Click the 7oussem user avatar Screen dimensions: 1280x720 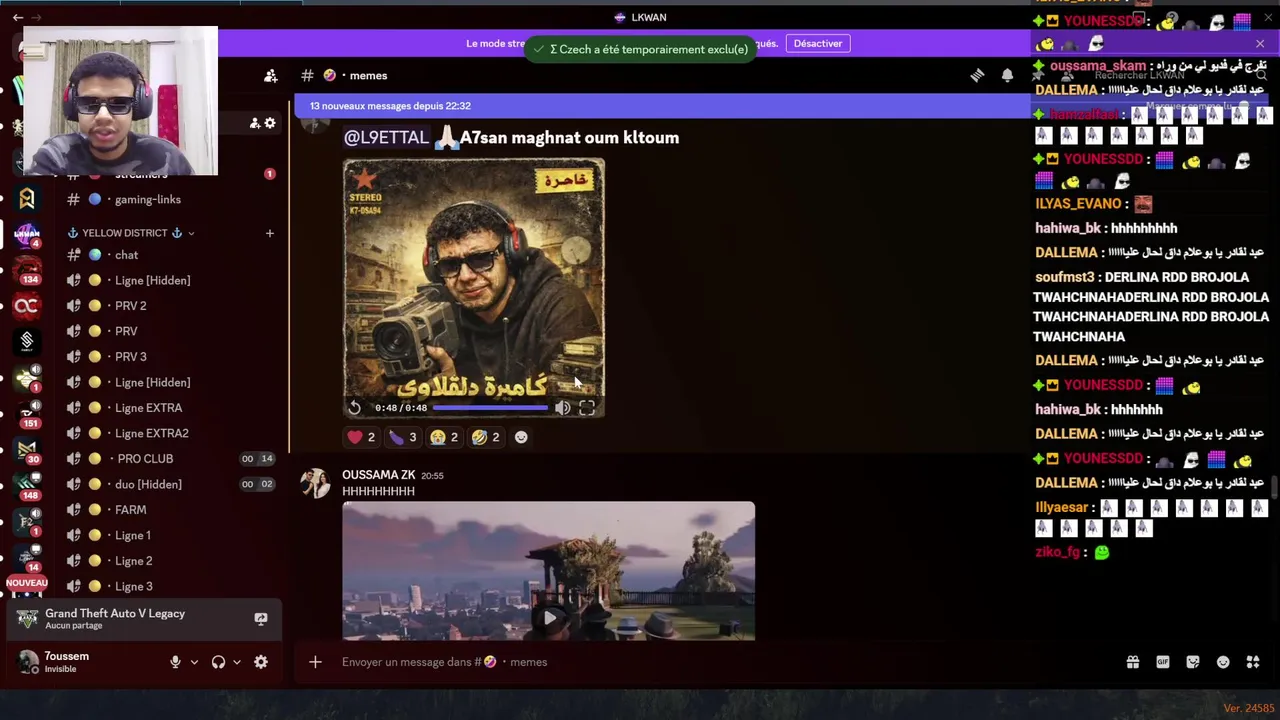(x=28, y=662)
